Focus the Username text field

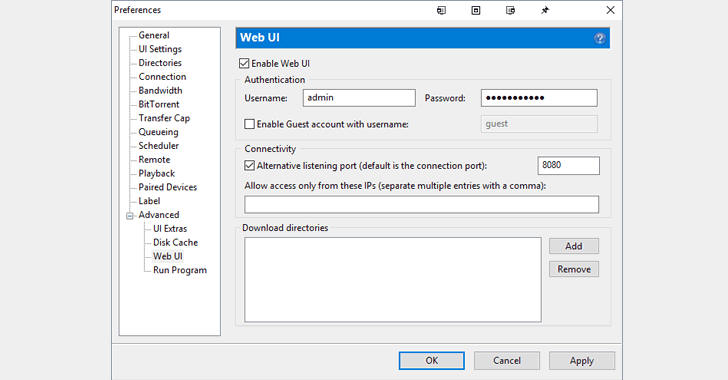(x=359, y=98)
